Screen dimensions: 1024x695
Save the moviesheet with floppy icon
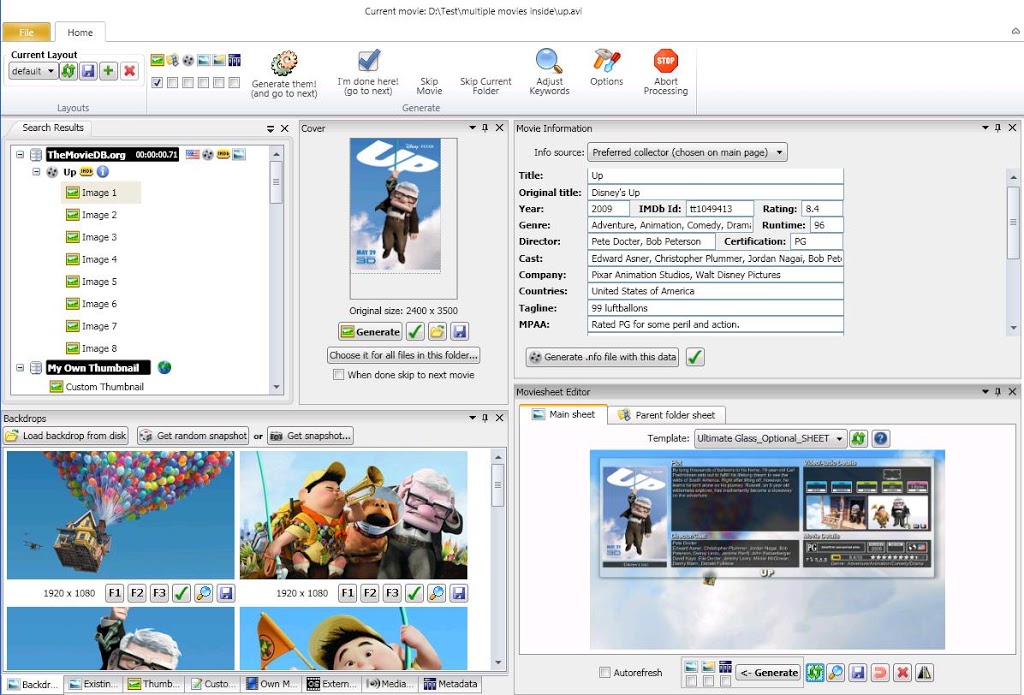click(857, 672)
